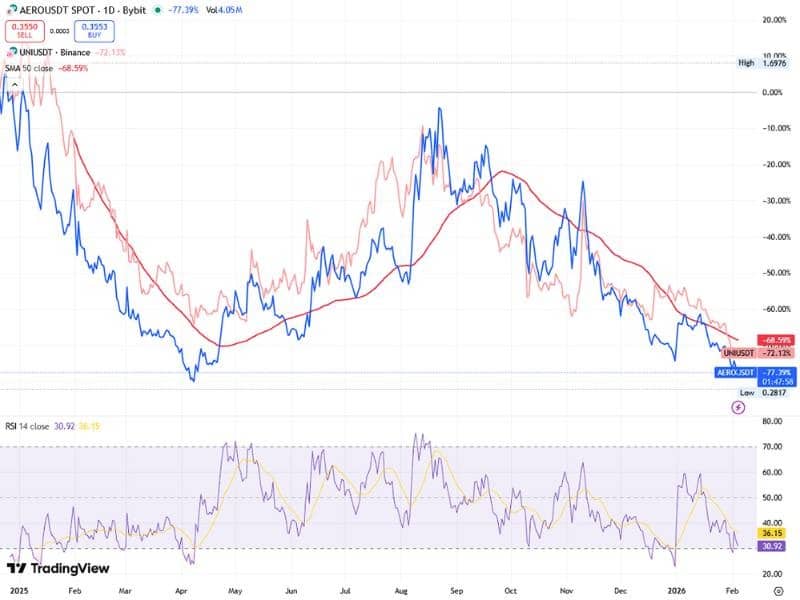Open the 1D timeframe selector
This screenshot has width=800, height=600.
[110, 10]
